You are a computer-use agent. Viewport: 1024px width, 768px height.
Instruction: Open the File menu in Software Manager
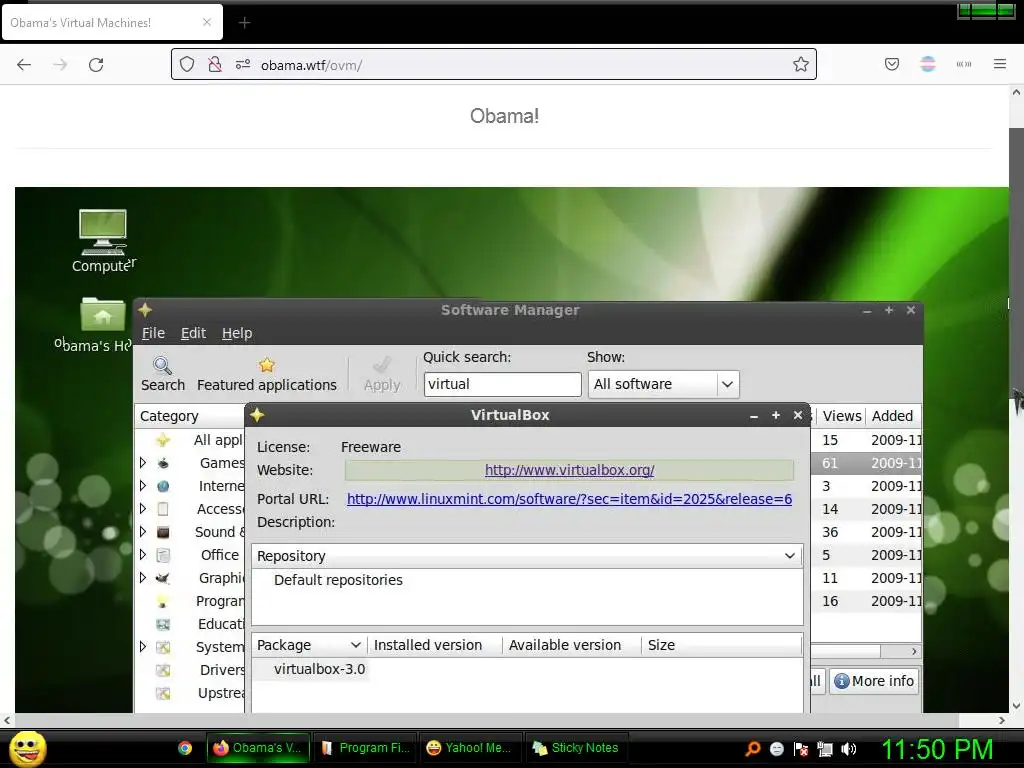click(x=153, y=333)
